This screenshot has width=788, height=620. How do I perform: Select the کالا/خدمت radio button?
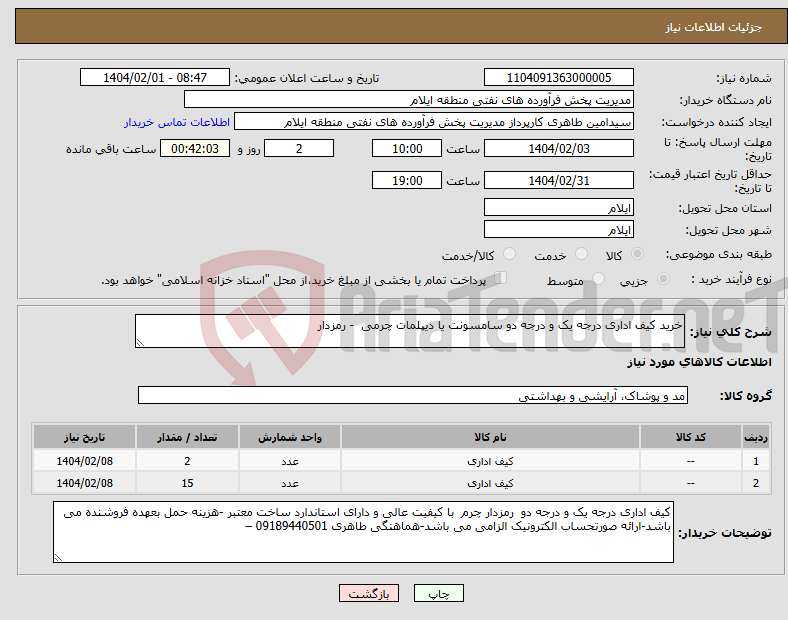point(509,254)
